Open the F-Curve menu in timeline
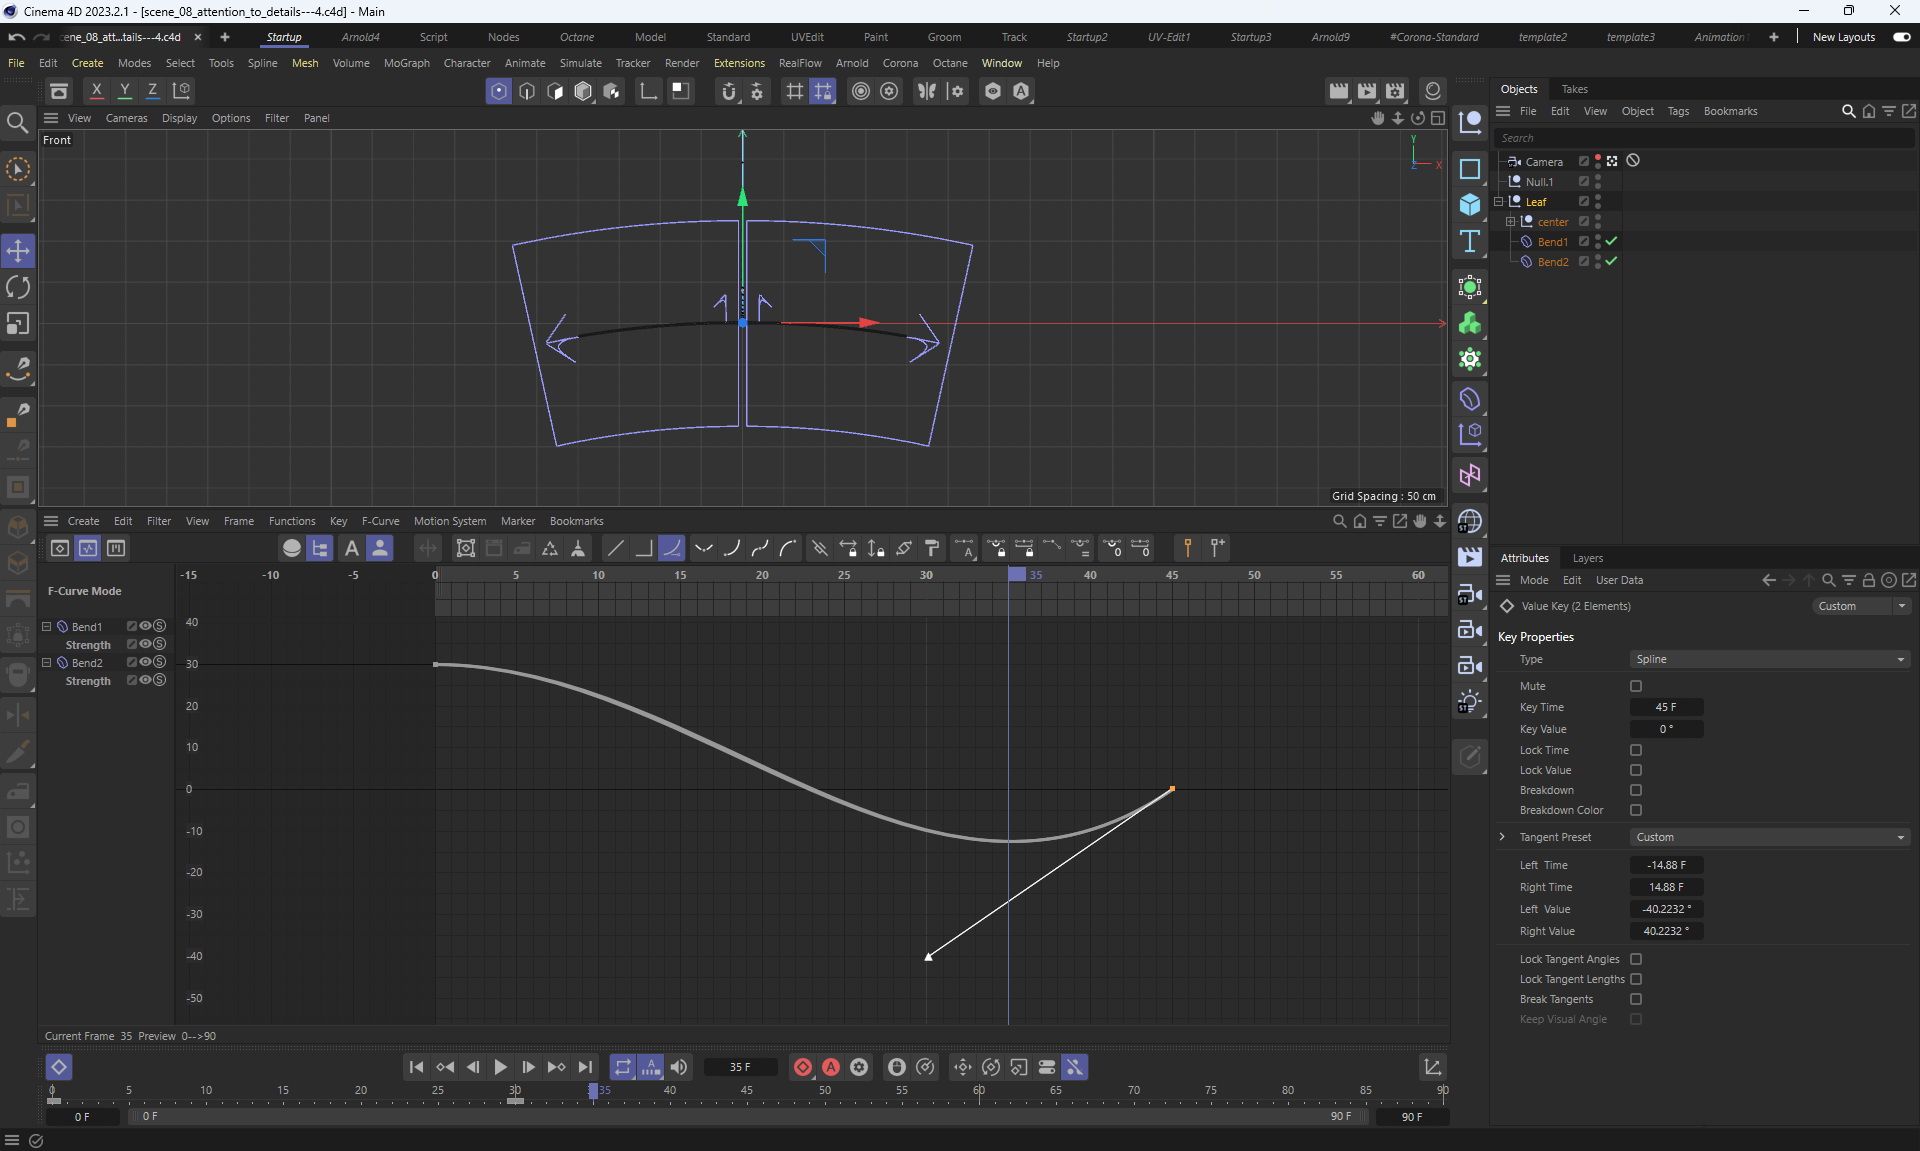Screen dimensions: 1920x1151 [380, 521]
